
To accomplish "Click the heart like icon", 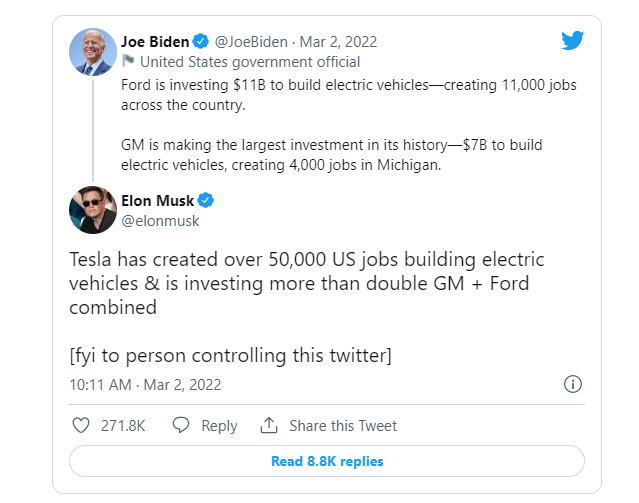I will [x=82, y=425].
